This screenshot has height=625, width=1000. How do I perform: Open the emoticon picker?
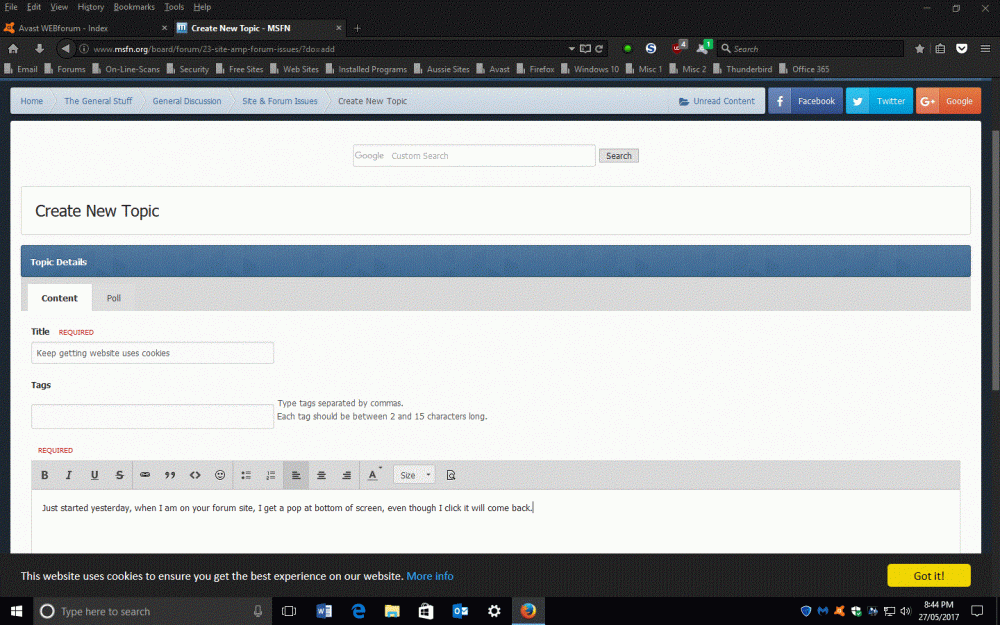pyautogui.click(x=220, y=475)
